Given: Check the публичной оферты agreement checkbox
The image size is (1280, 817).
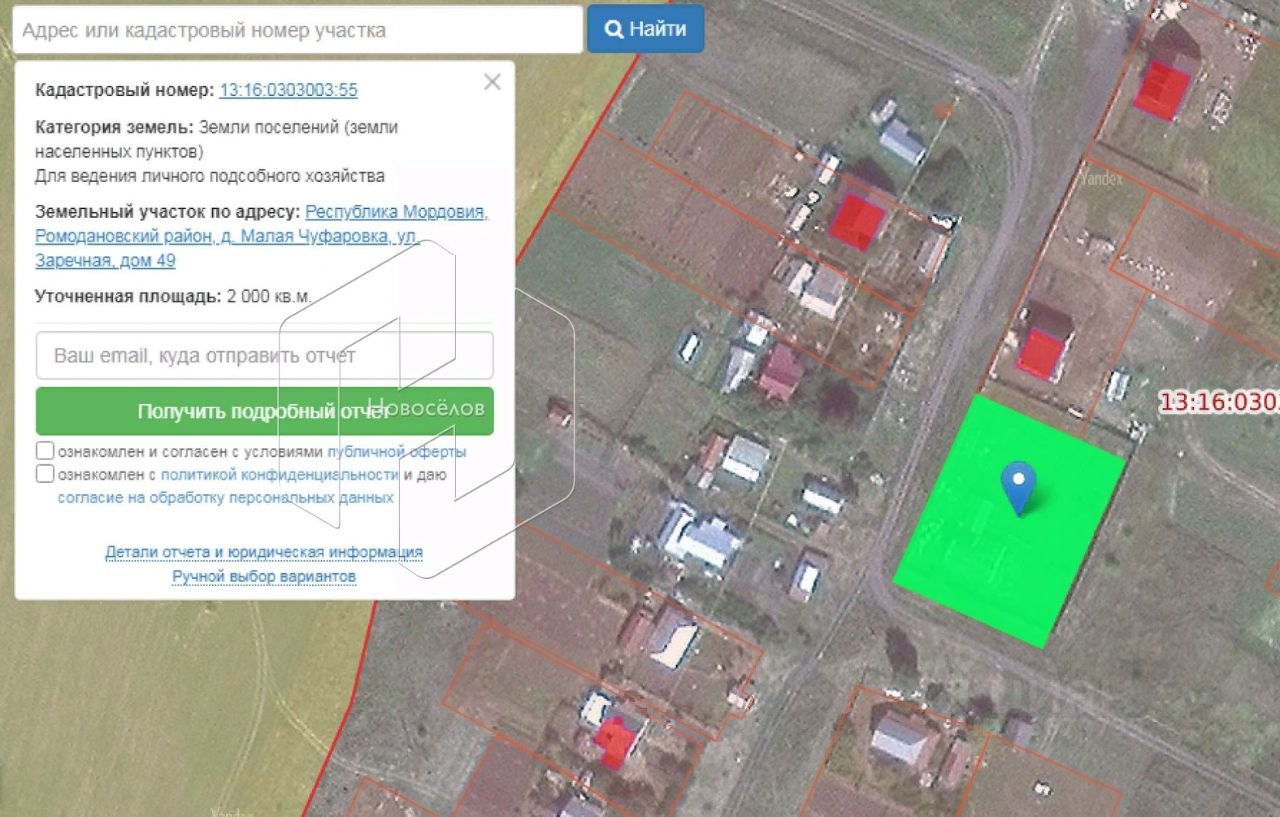Looking at the screenshot, I should pos(45,451).
